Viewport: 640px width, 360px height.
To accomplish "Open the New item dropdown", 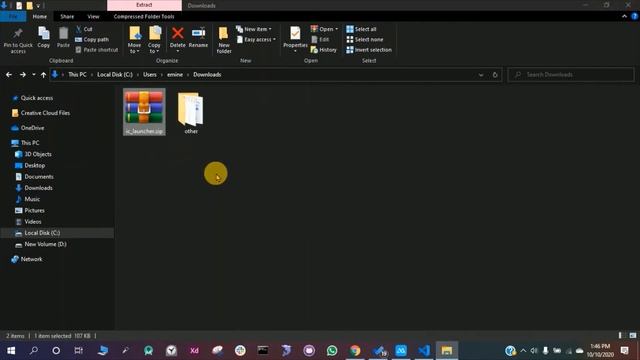I will click(253, 29).
